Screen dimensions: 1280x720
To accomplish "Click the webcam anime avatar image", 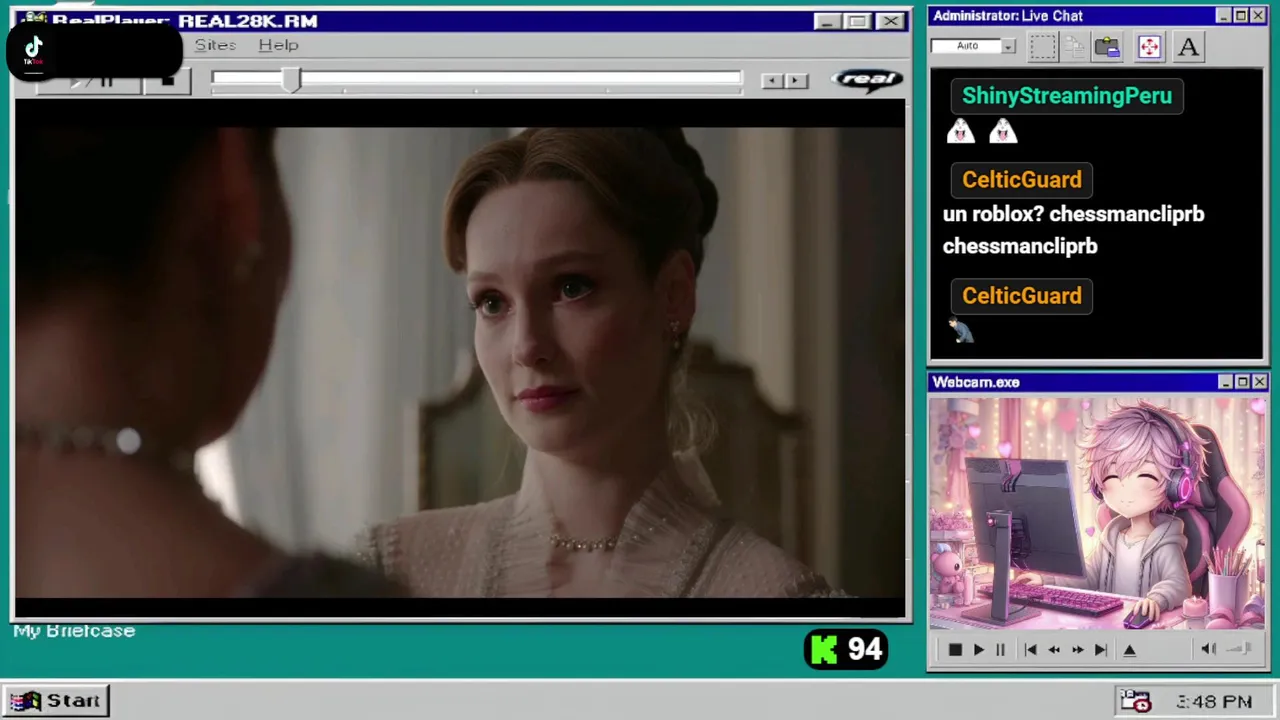I will click(1096, 513).
